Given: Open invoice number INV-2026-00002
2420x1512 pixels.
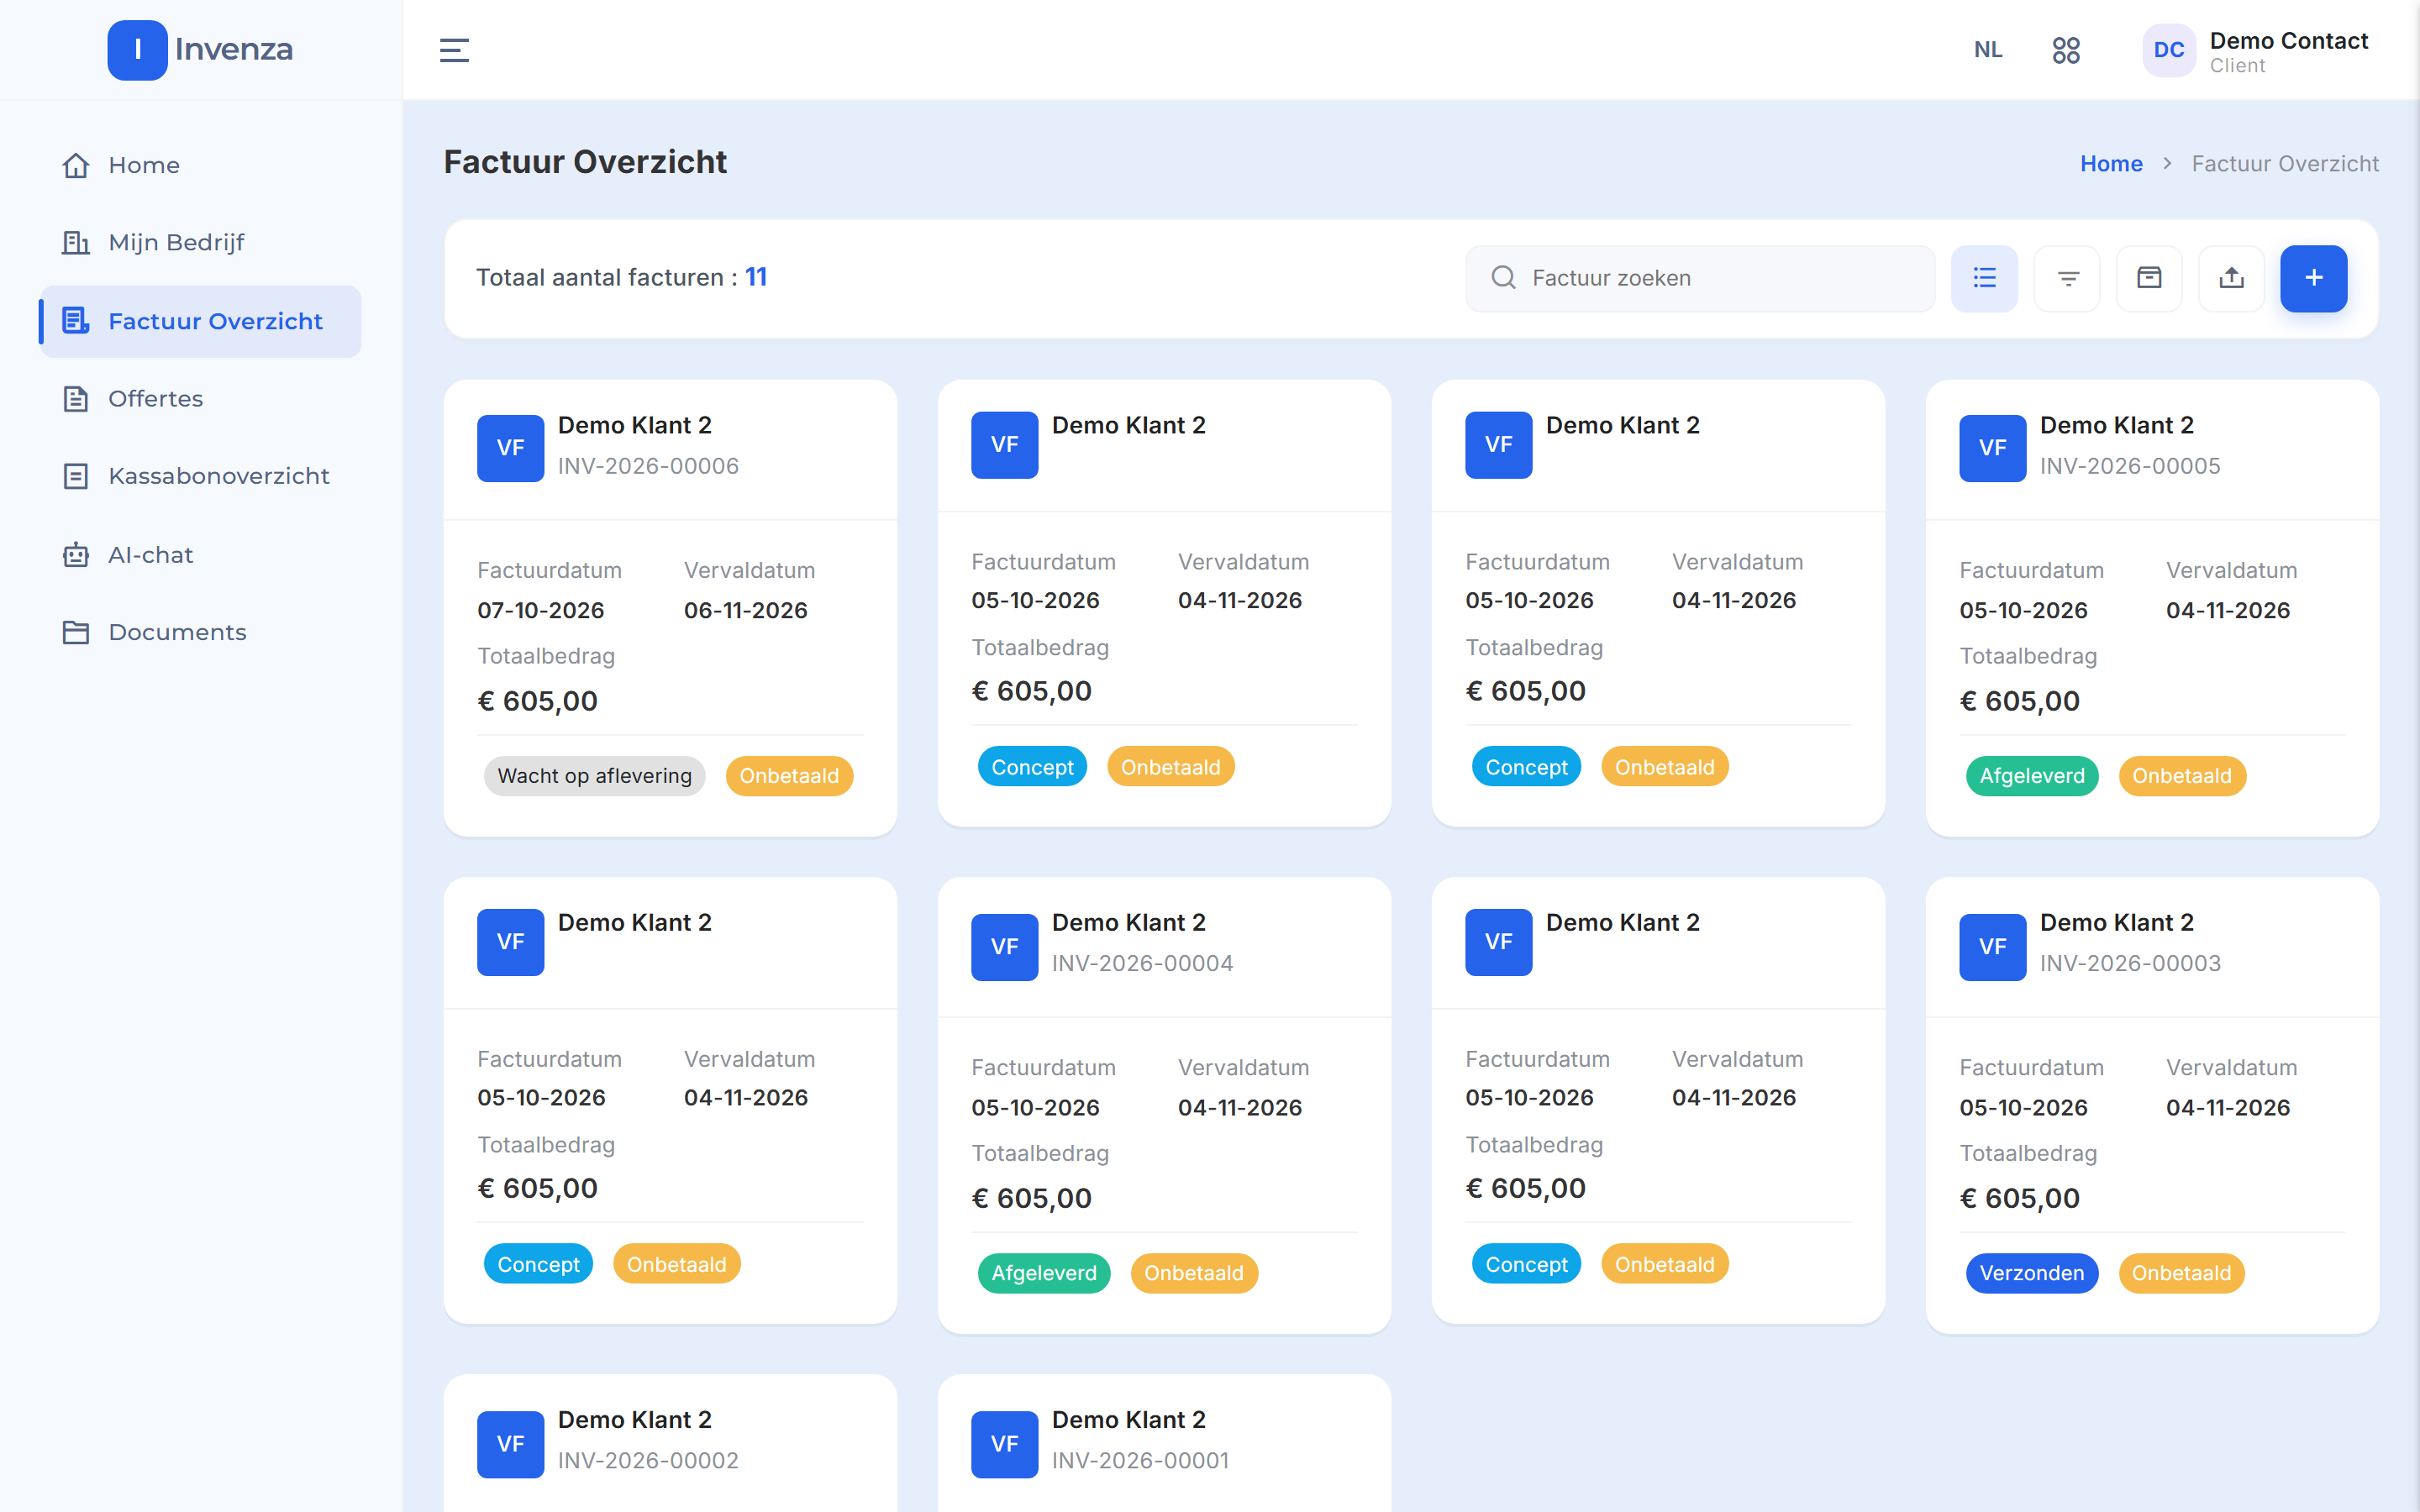Looking at the screenshot, I should tap(648, 1460).
